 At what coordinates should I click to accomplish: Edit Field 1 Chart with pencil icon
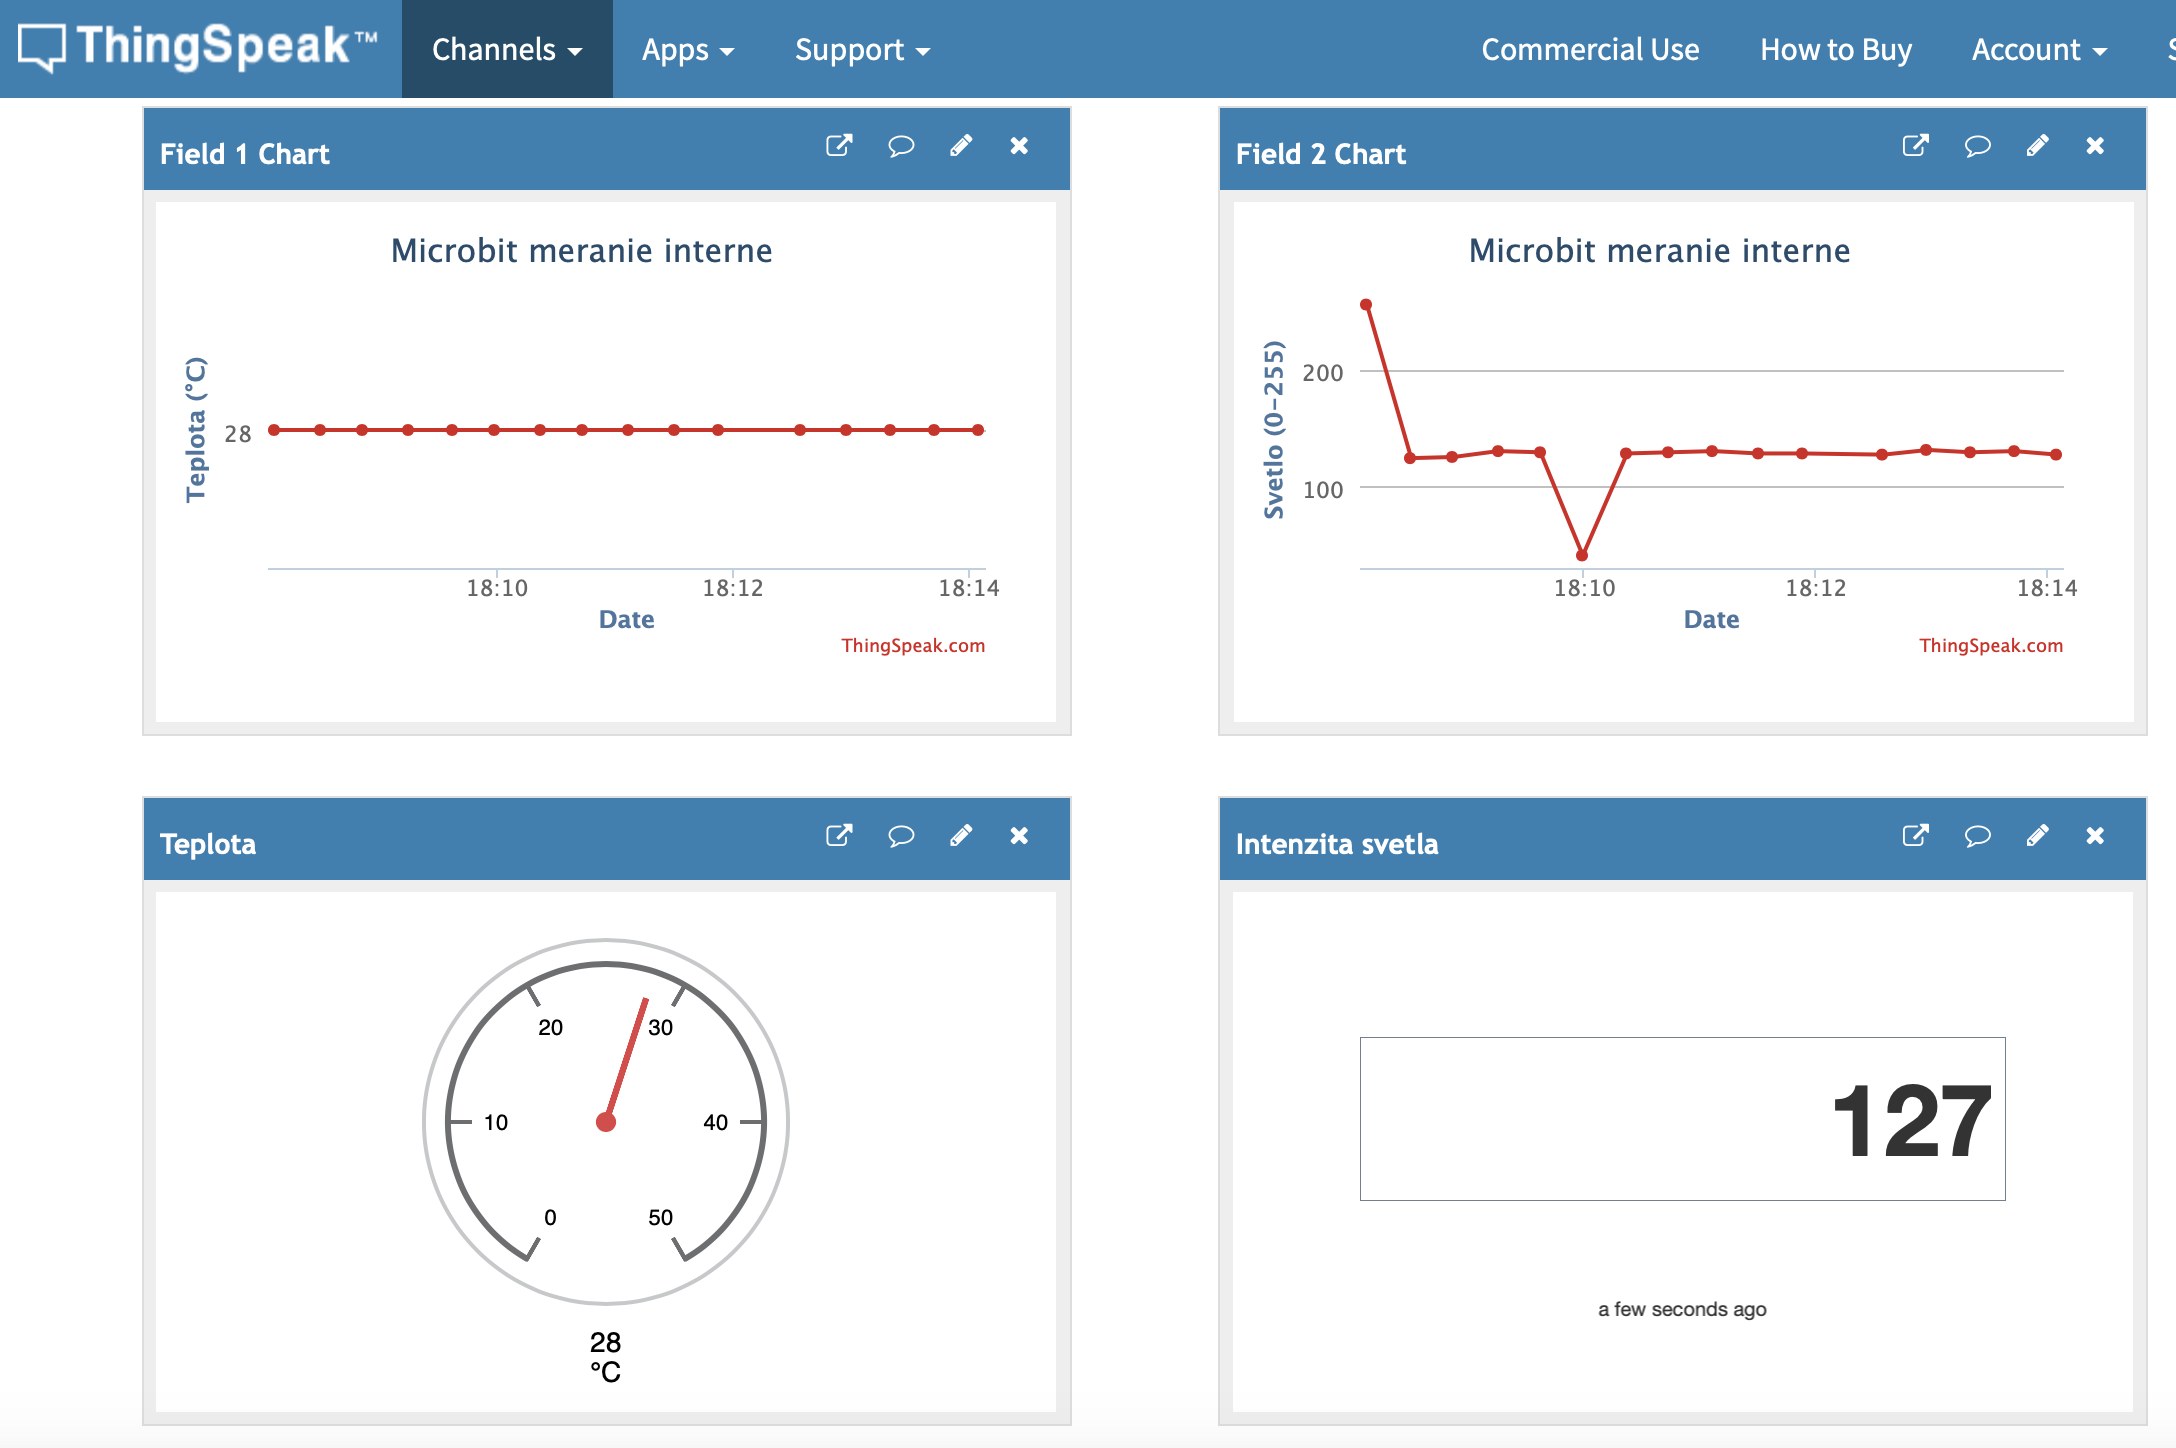960,146
